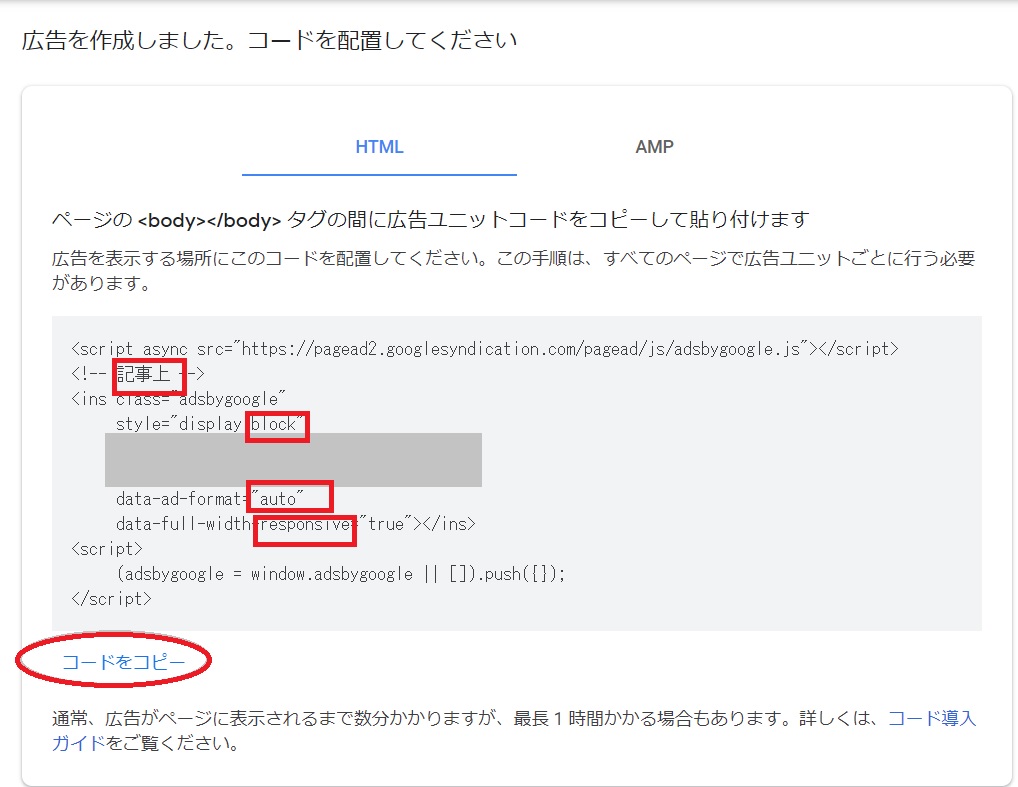The height and width of the screenshot is (787, 1018).
Task: Click the script async src code line
Action: 484,349
